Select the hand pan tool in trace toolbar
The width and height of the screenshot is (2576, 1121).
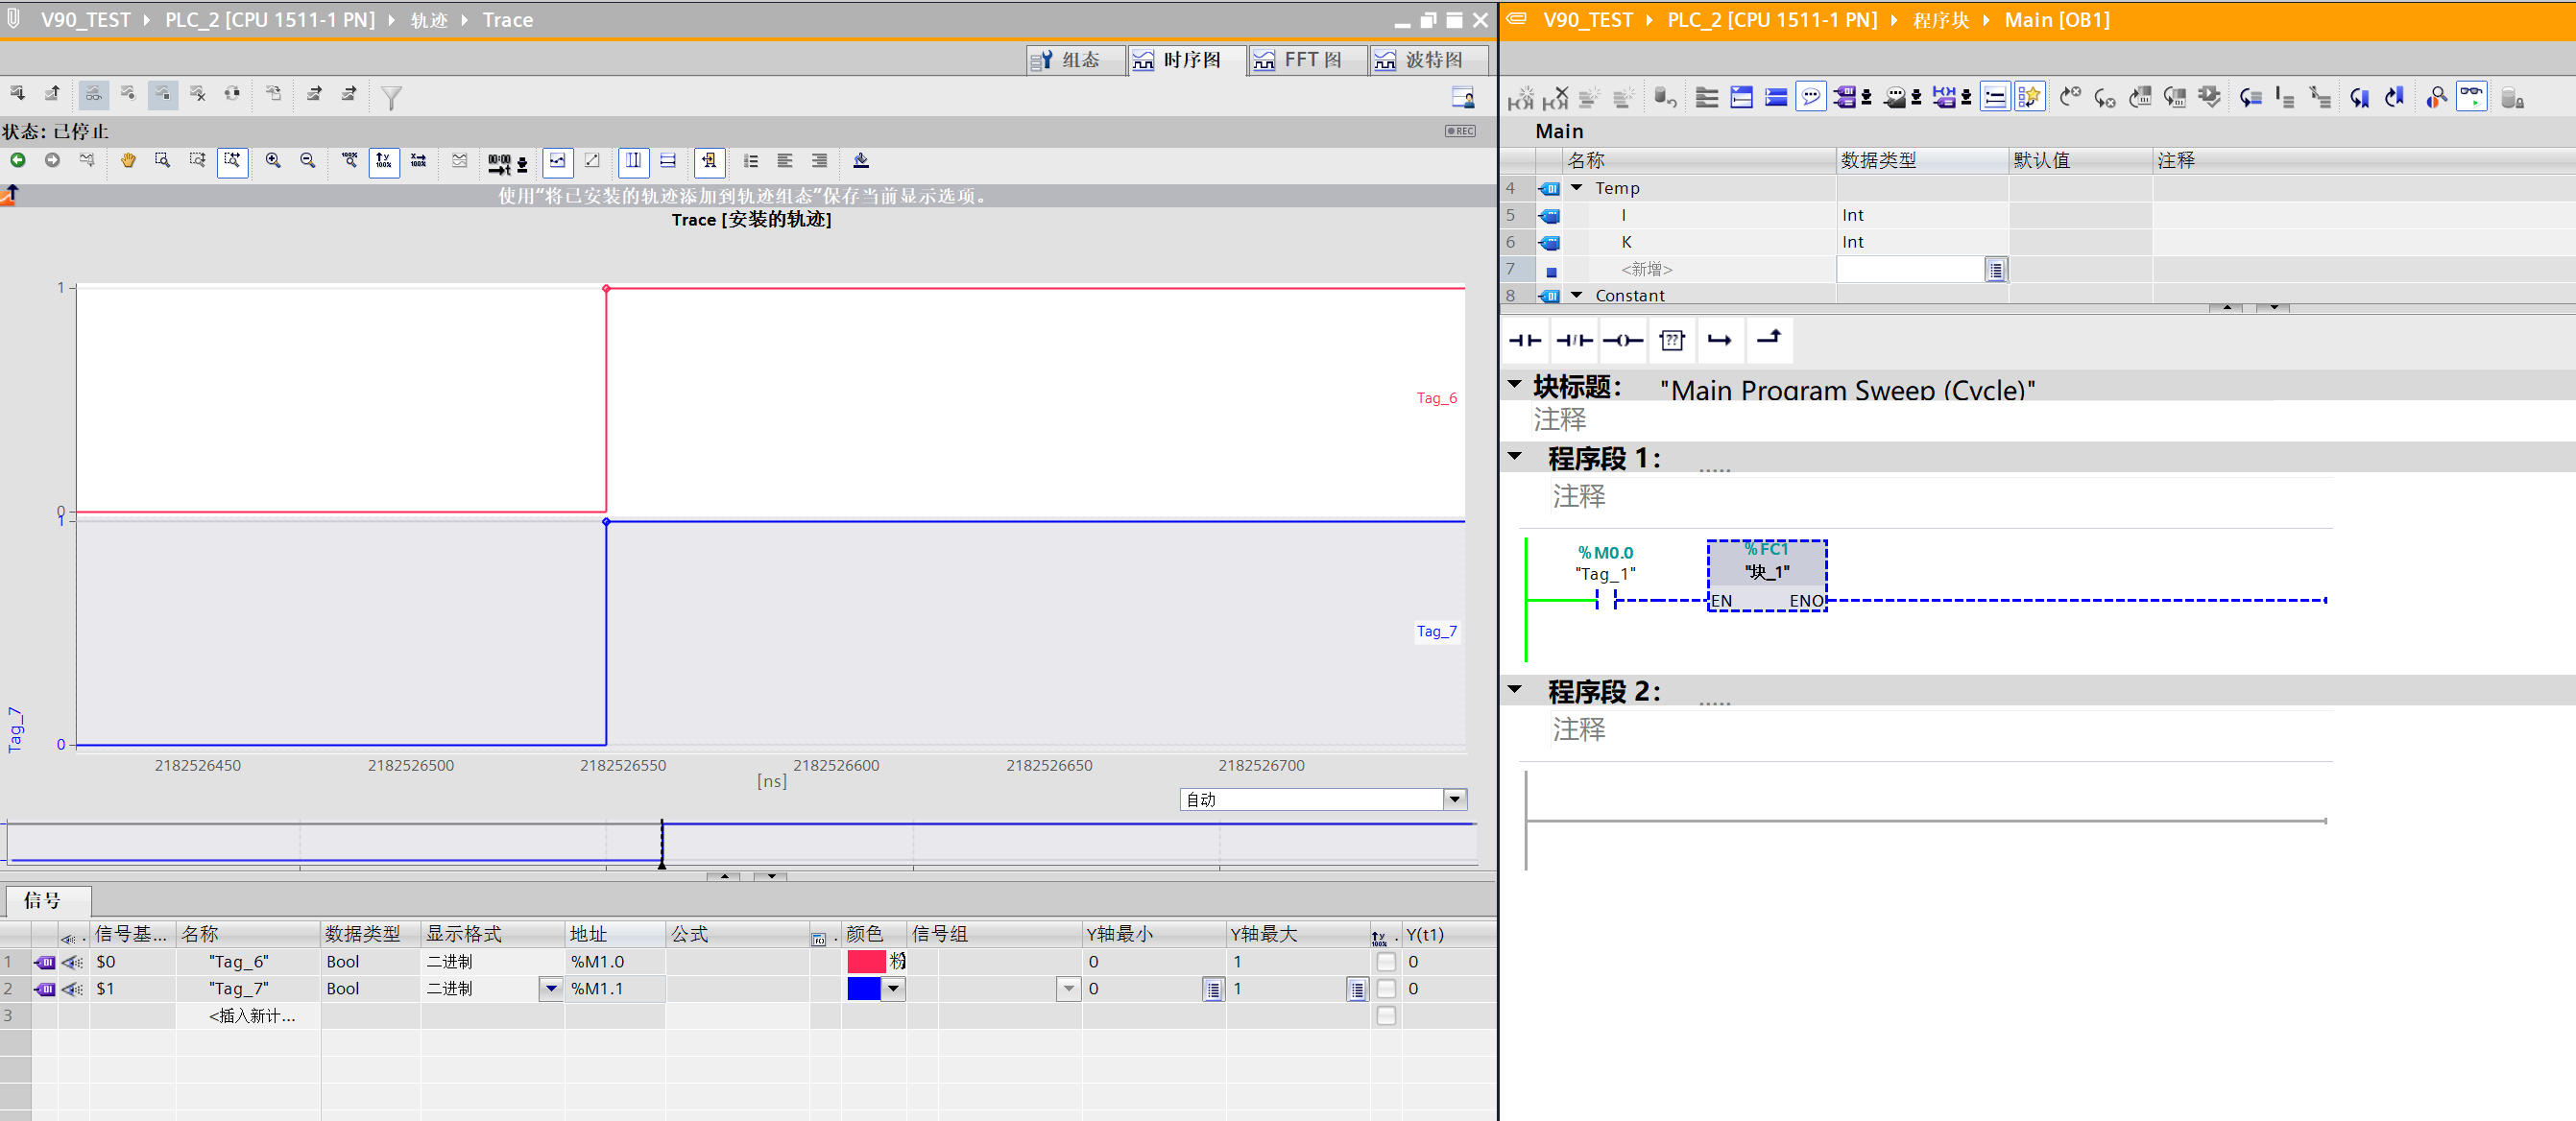(x=128, y=160)
